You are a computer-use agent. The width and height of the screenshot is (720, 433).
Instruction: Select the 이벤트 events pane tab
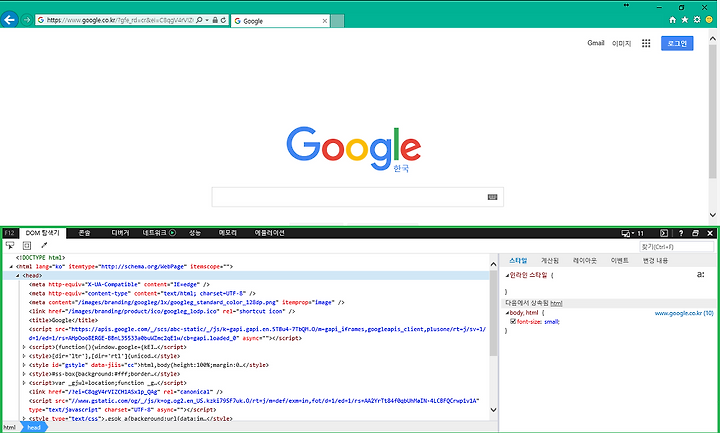619,260
